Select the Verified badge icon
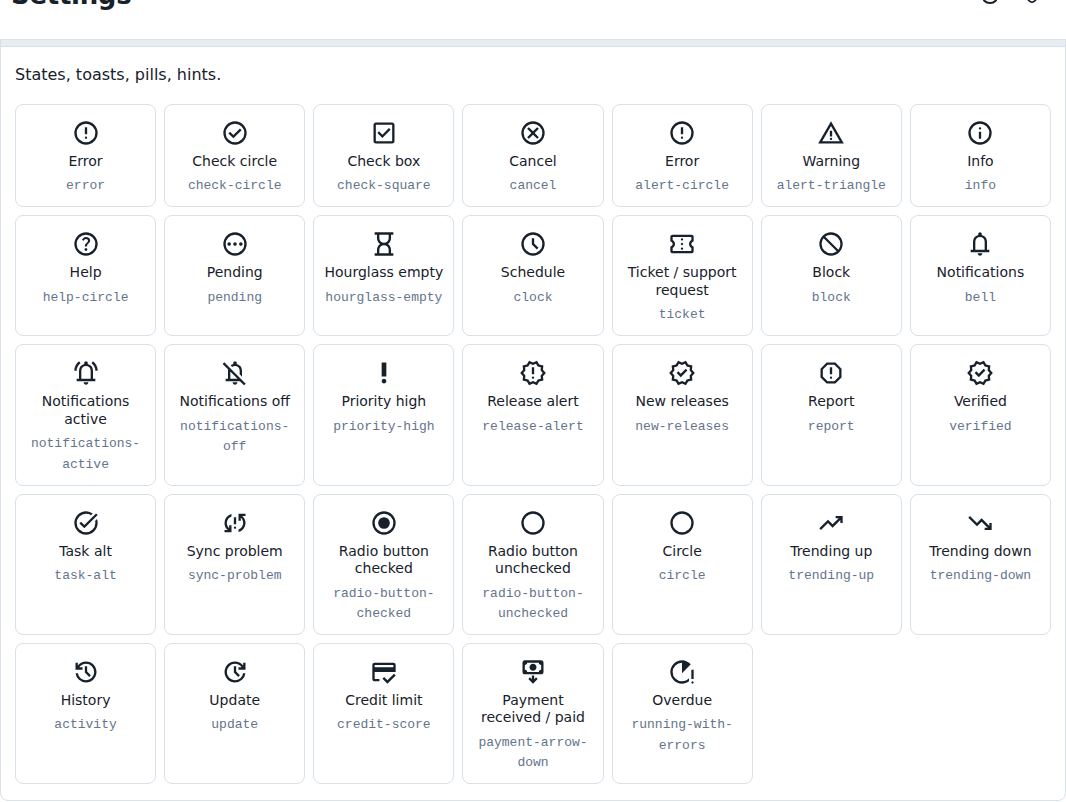 tap(980, 373)
